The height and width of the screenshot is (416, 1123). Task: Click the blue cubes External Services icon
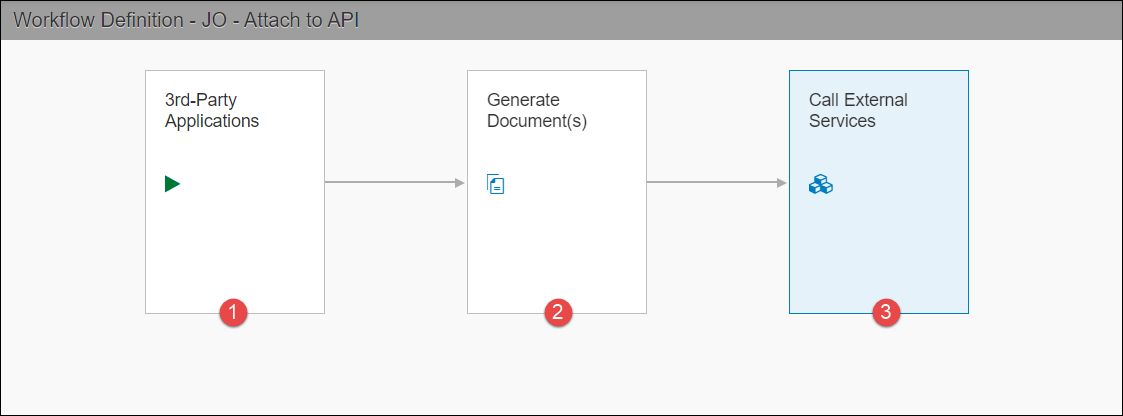point(820,184)
